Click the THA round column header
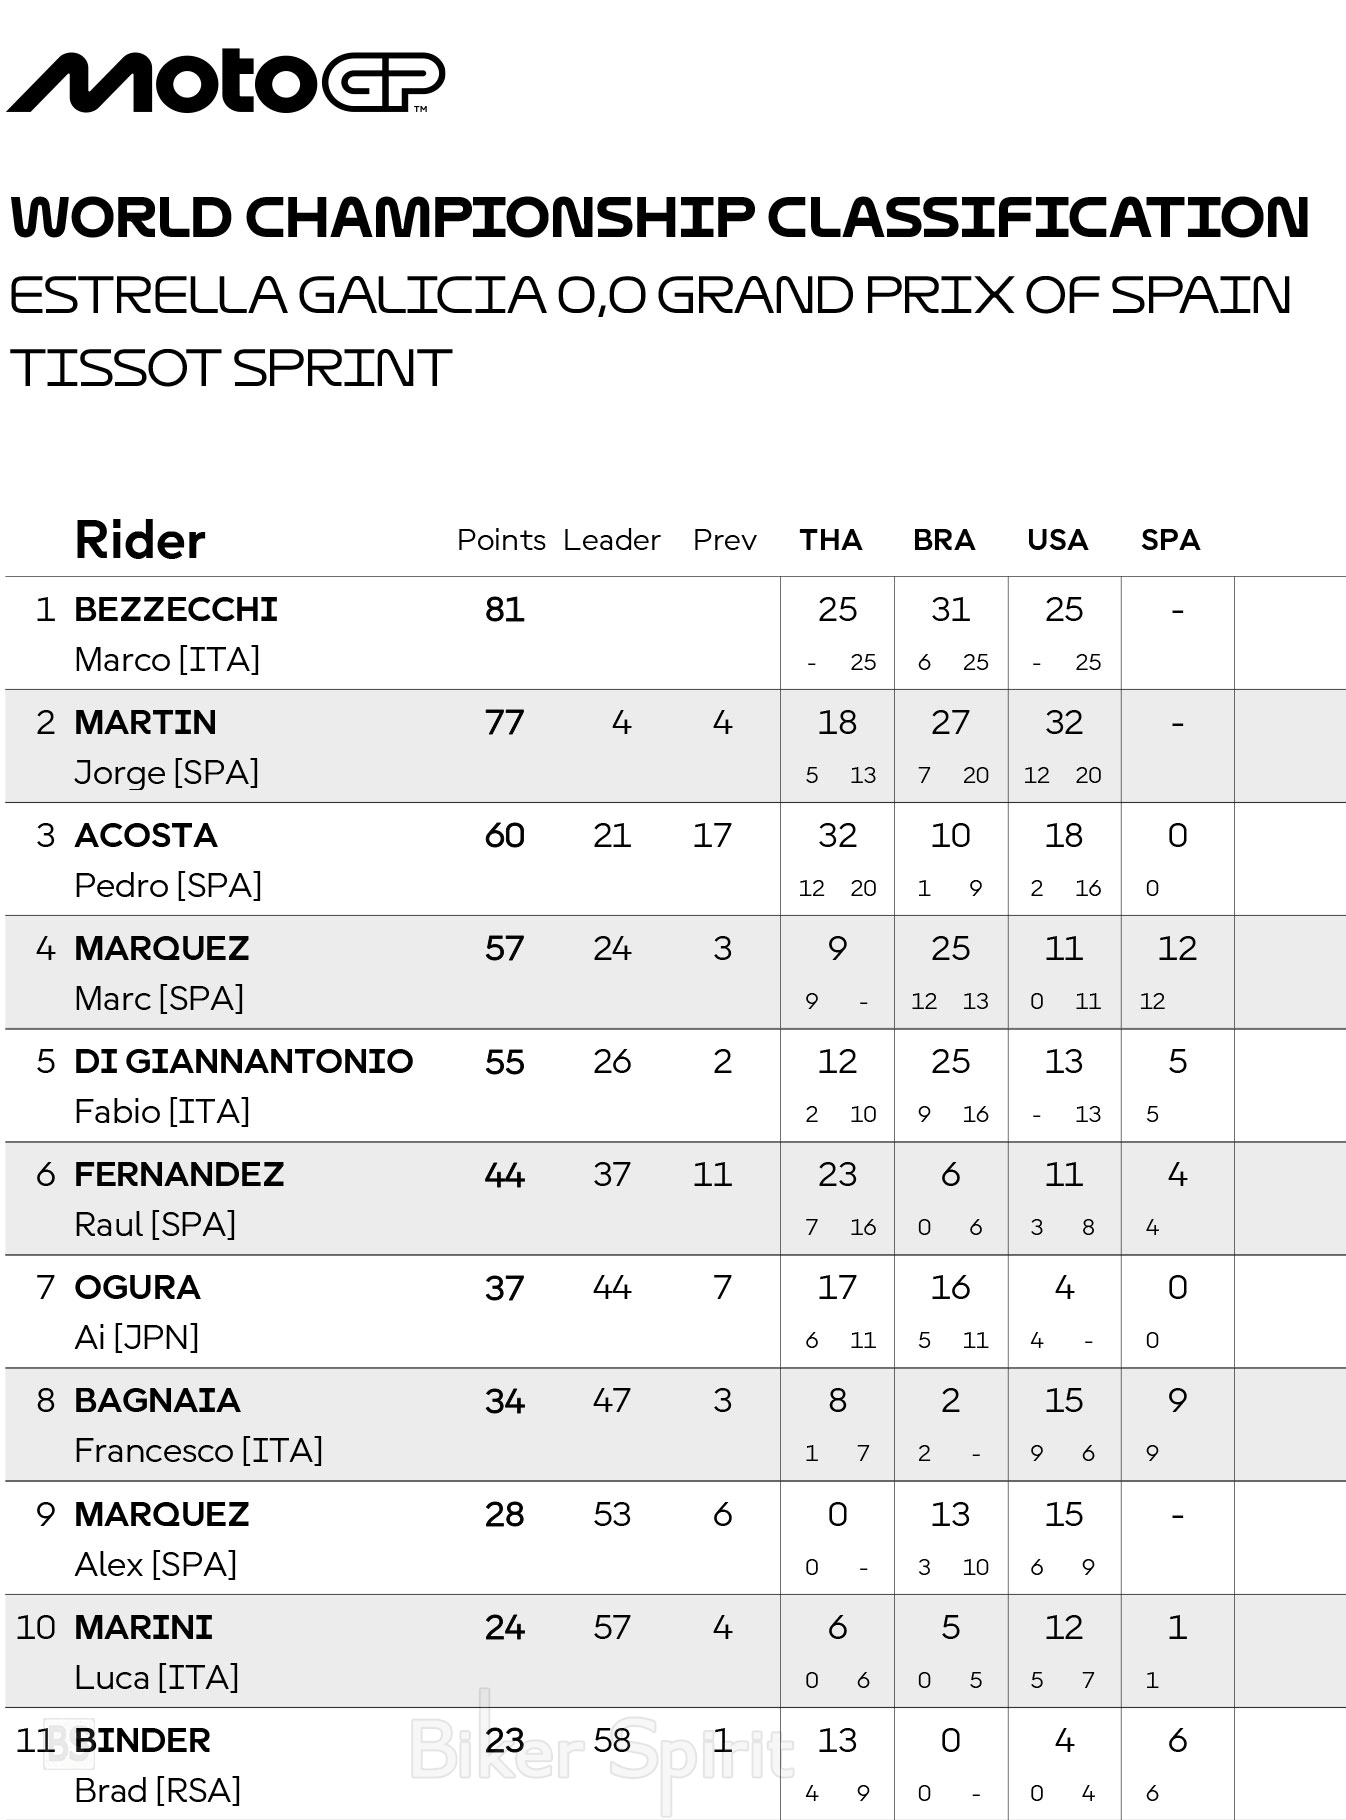The width and height of the screenshot is (1346, 1820). coord(830,540)
